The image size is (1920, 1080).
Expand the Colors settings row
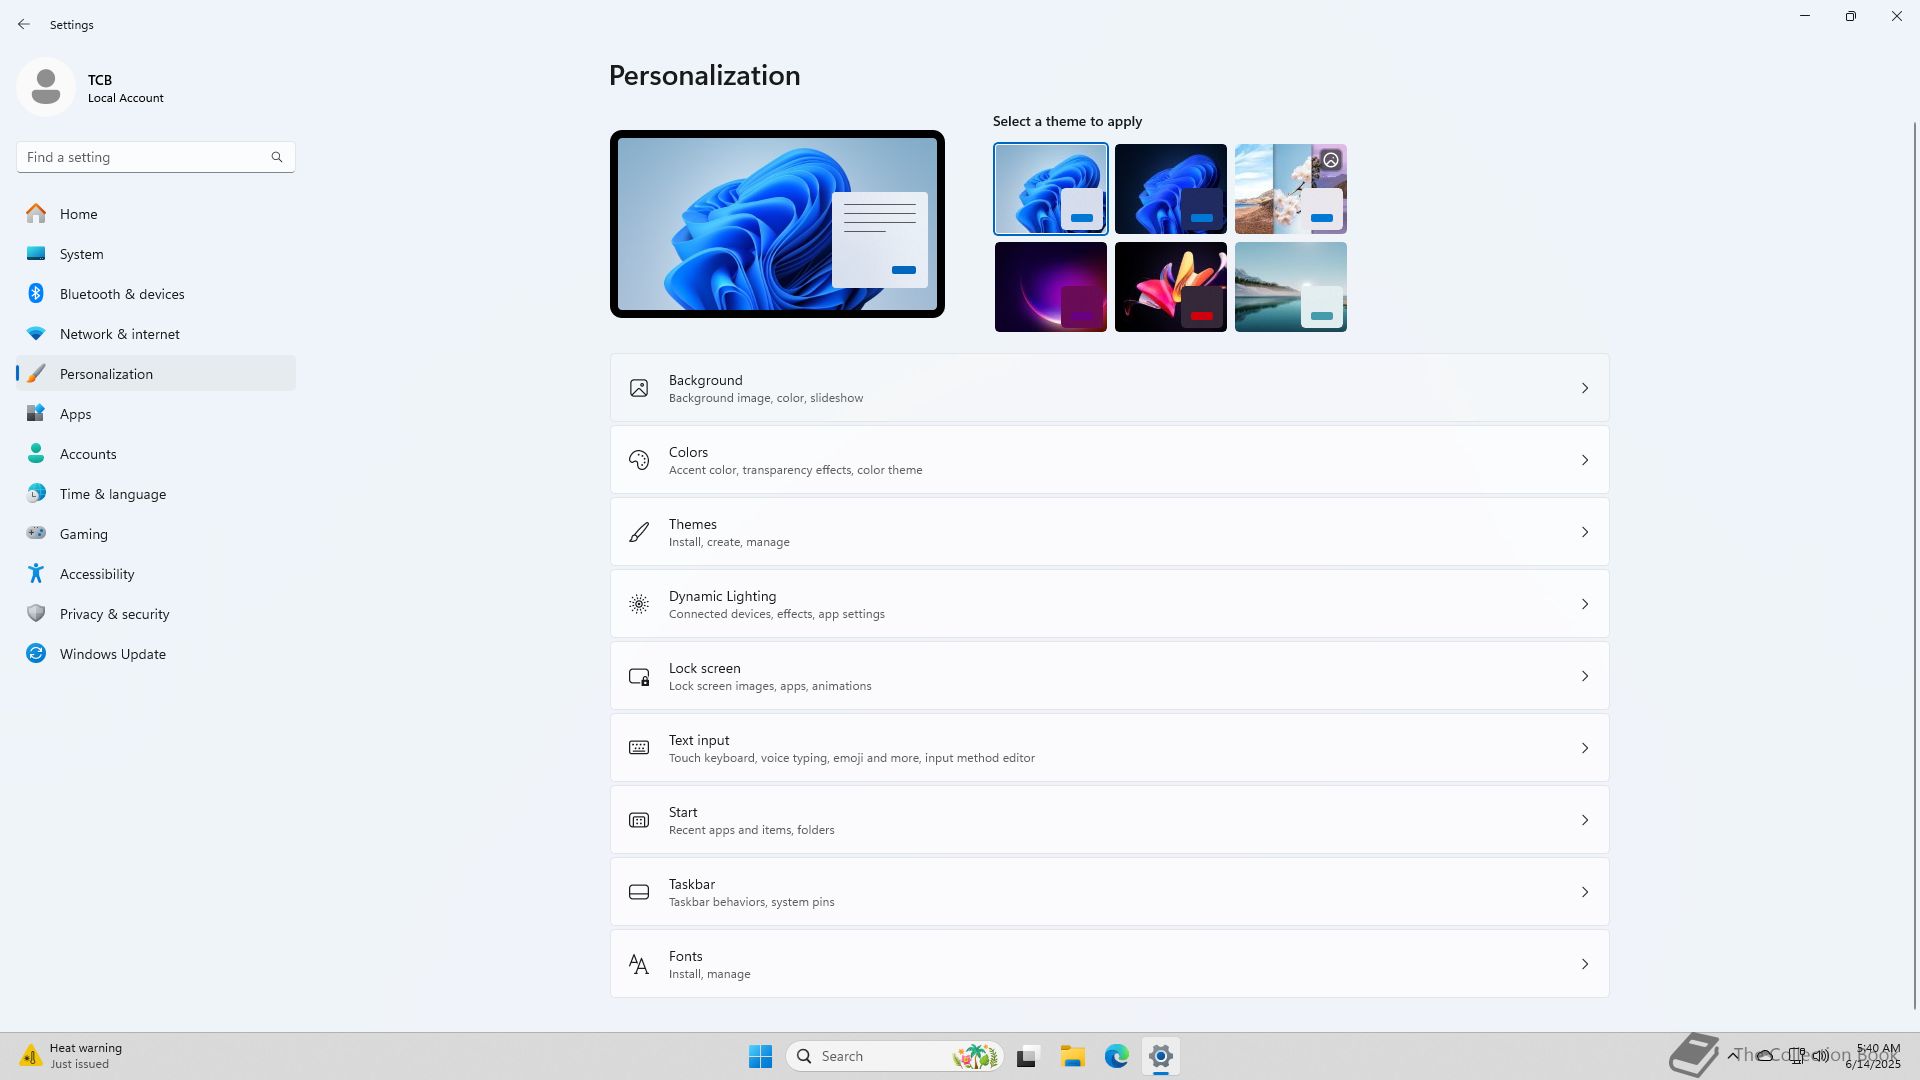click(1108, 460)
